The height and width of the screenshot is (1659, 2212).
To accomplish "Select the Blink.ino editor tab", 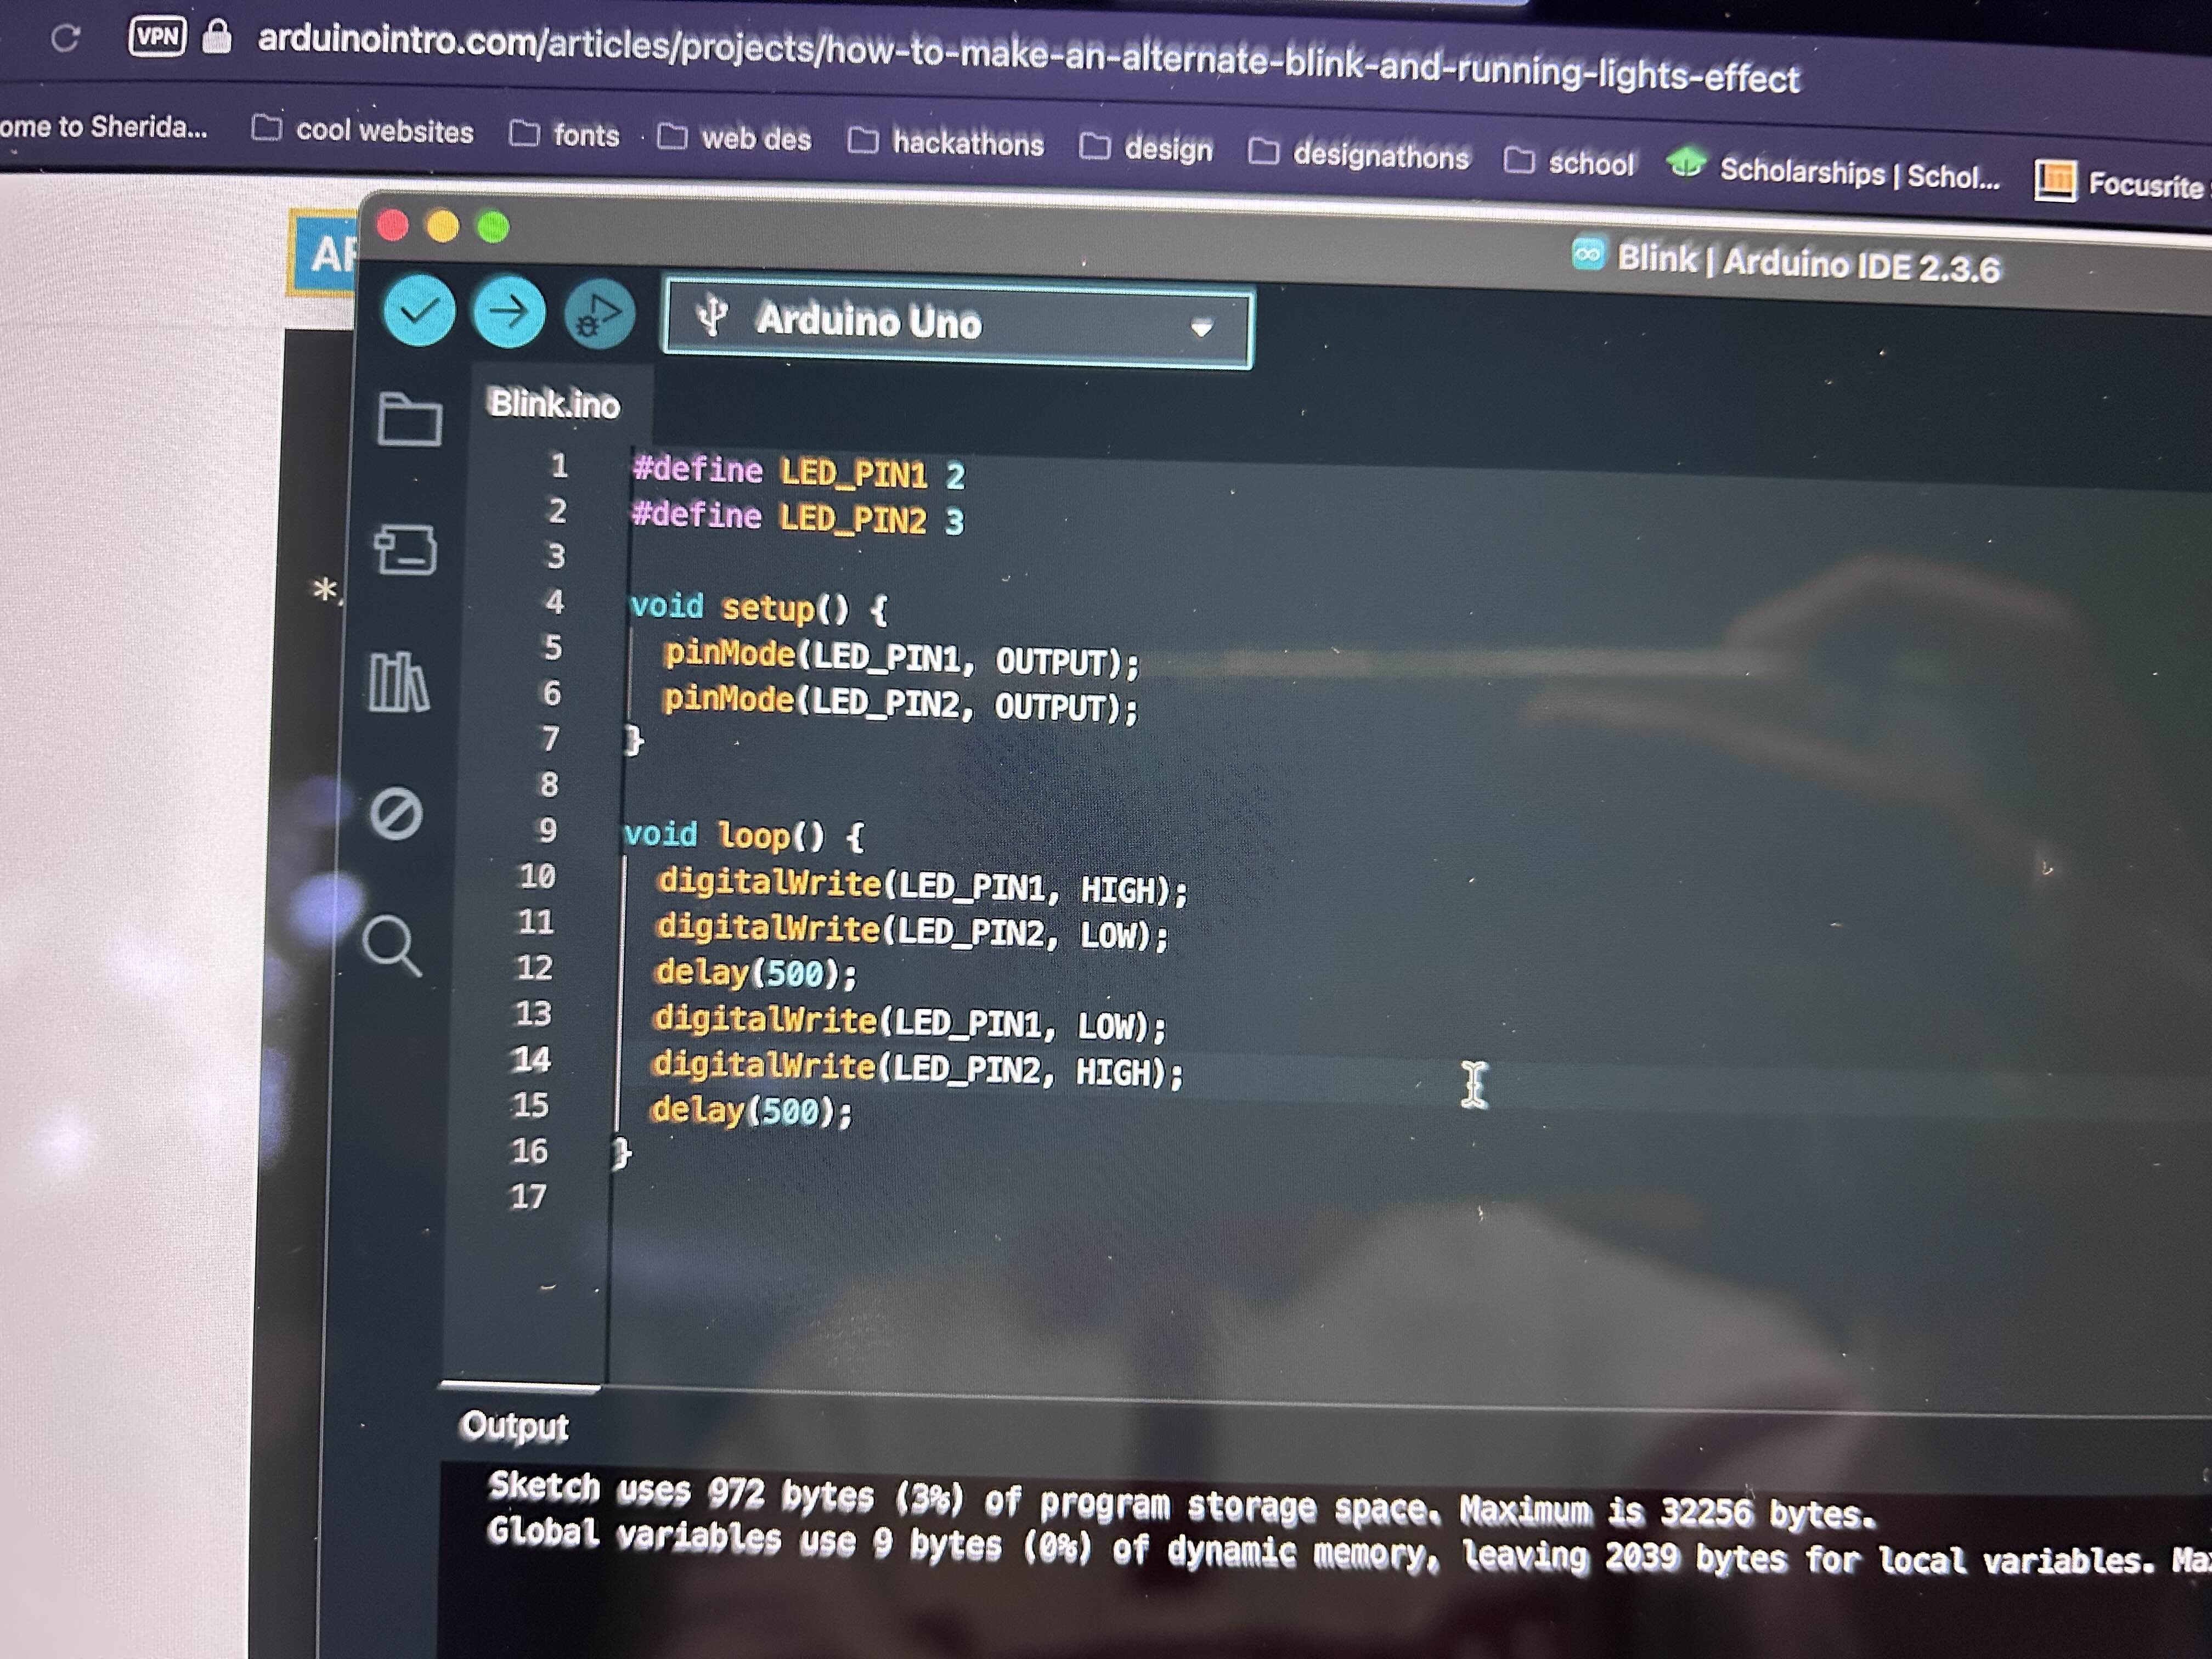I will point(553,404).
